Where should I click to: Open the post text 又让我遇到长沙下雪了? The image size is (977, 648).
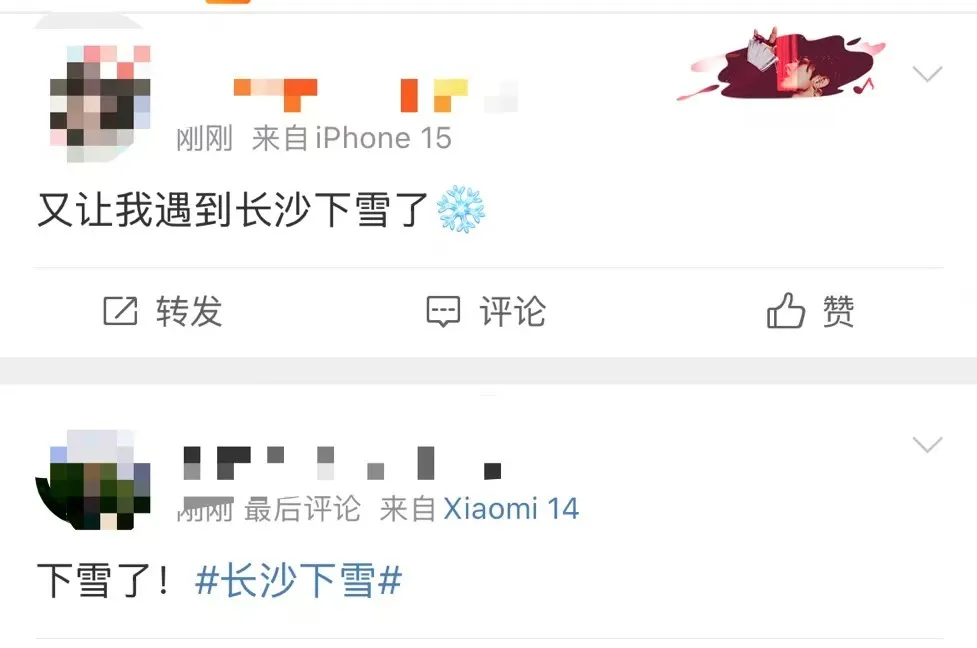pos(232,209)
